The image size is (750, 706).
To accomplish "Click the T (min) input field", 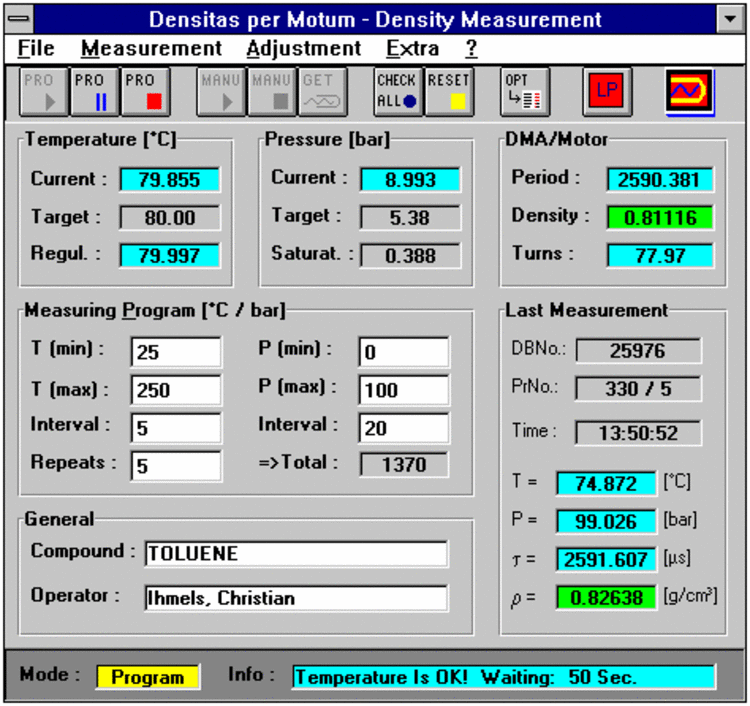I will pyautogui.click(x=176, y=351).
